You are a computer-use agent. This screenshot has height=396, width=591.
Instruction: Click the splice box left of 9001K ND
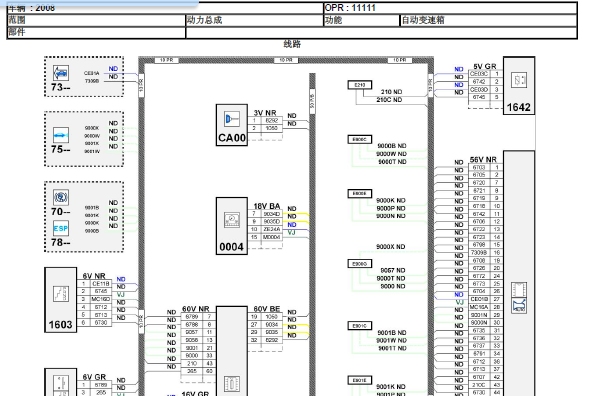360,380
